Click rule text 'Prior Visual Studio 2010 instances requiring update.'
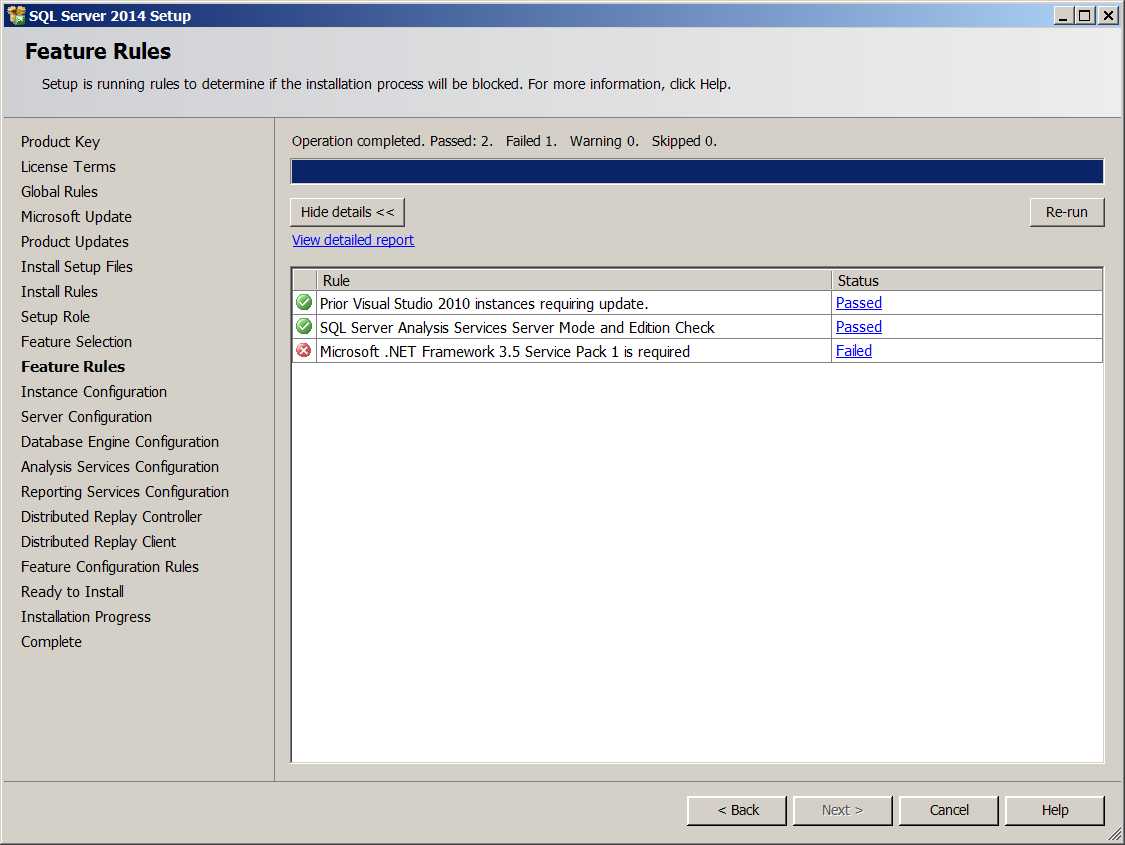The width and height of the screenshot is (1125, 845). 484,303
